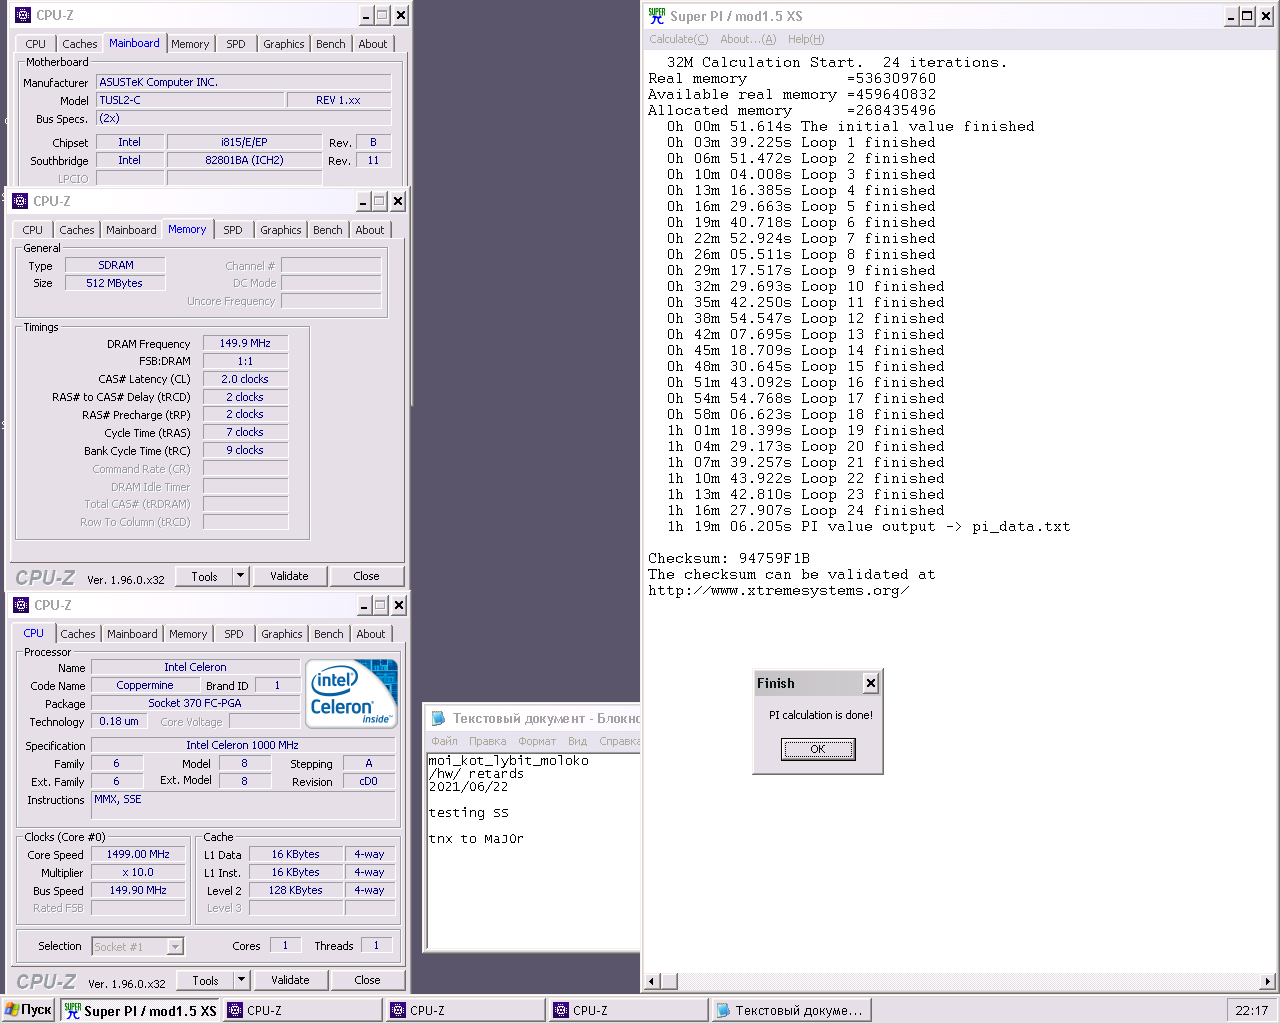This screenshot has width=1280, height=1024.
Task: Click moi_kot_lybit_moloko text in Notepad
Action: click(x=508, y=761)
